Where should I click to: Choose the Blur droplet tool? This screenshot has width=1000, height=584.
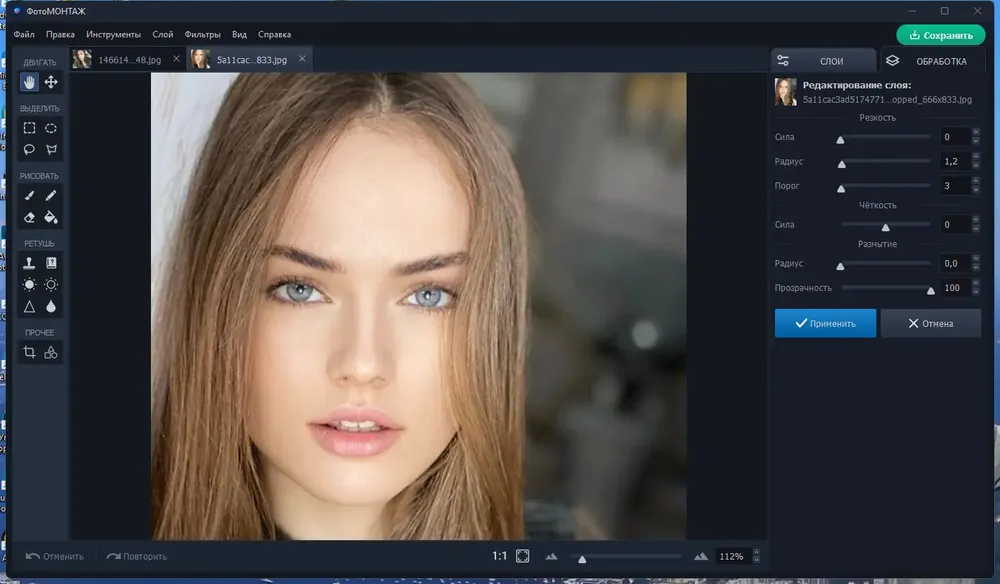51,307
